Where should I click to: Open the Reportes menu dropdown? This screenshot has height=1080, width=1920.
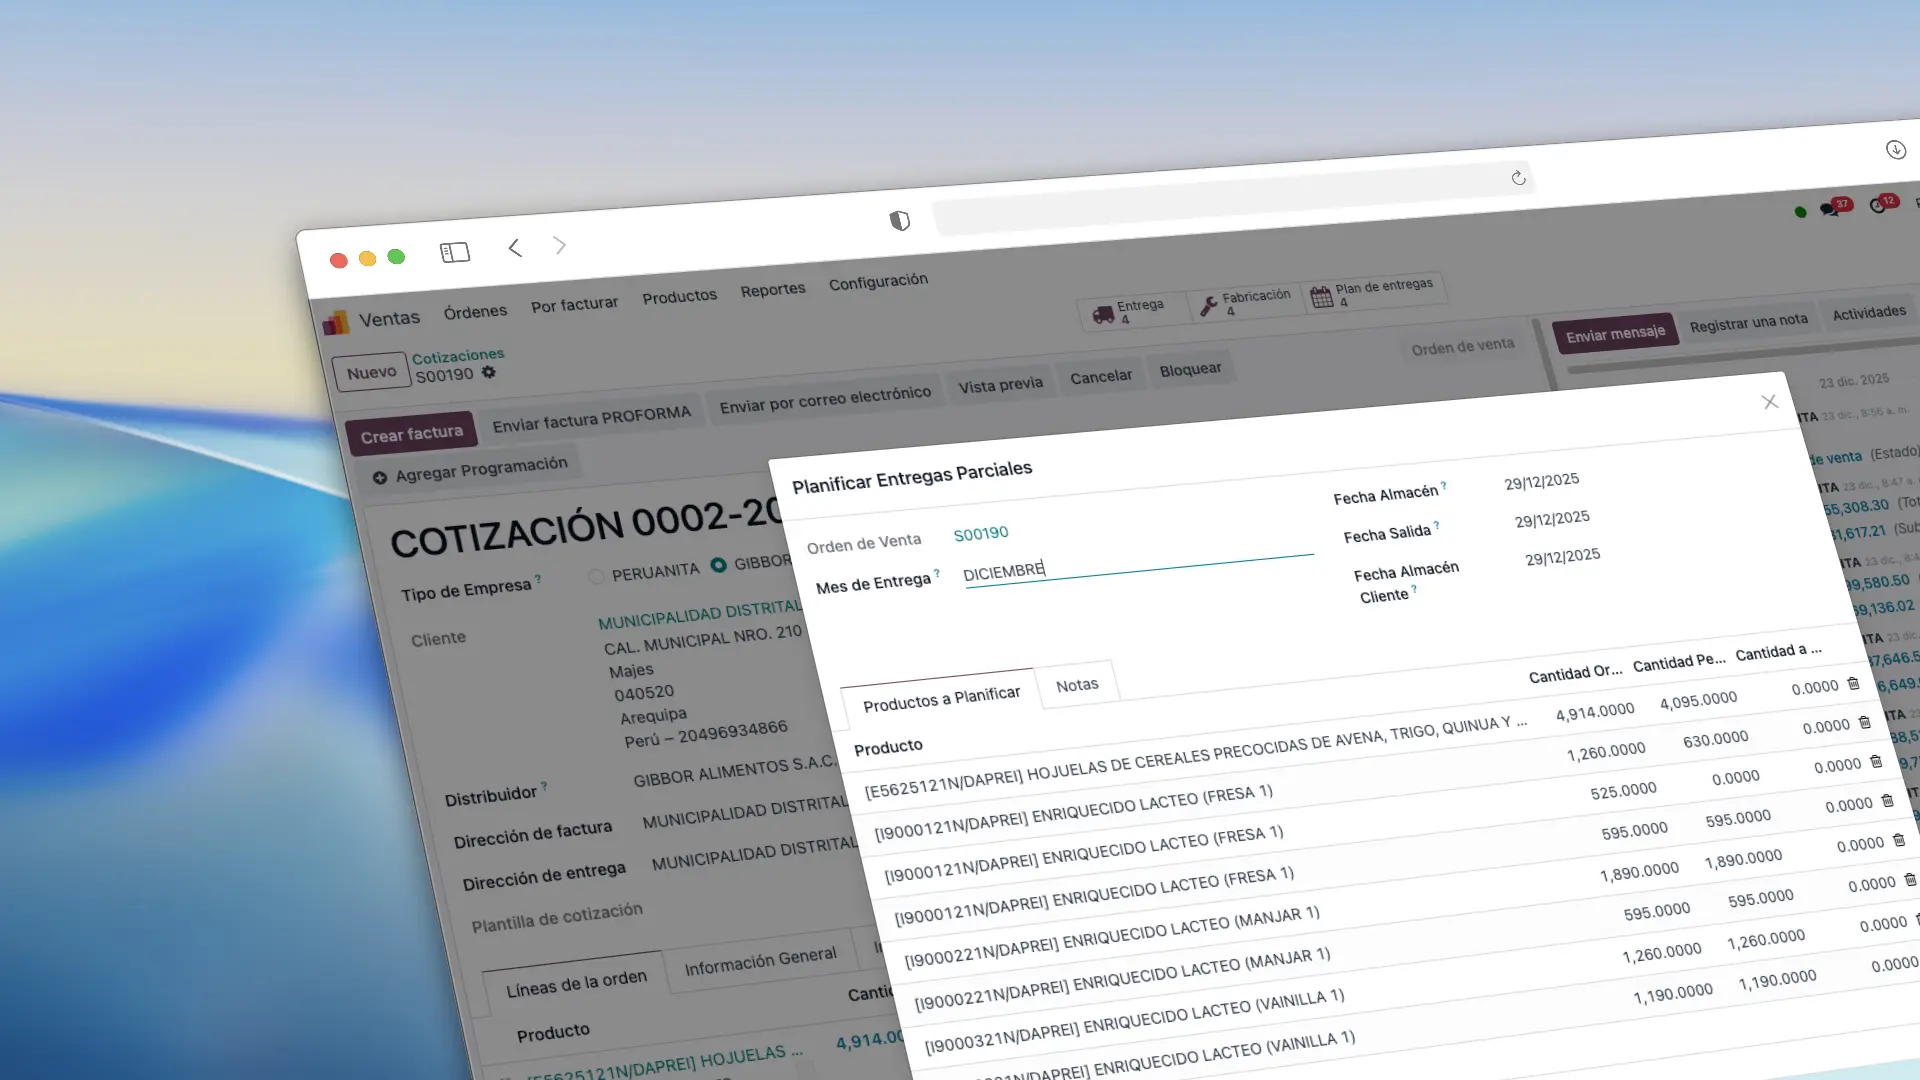(x=772, y=290)
